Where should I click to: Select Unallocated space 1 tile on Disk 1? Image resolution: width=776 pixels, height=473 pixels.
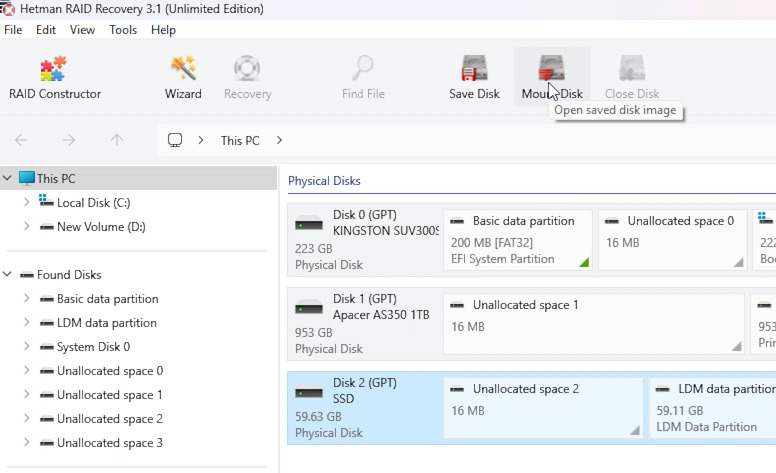point(594,324)
